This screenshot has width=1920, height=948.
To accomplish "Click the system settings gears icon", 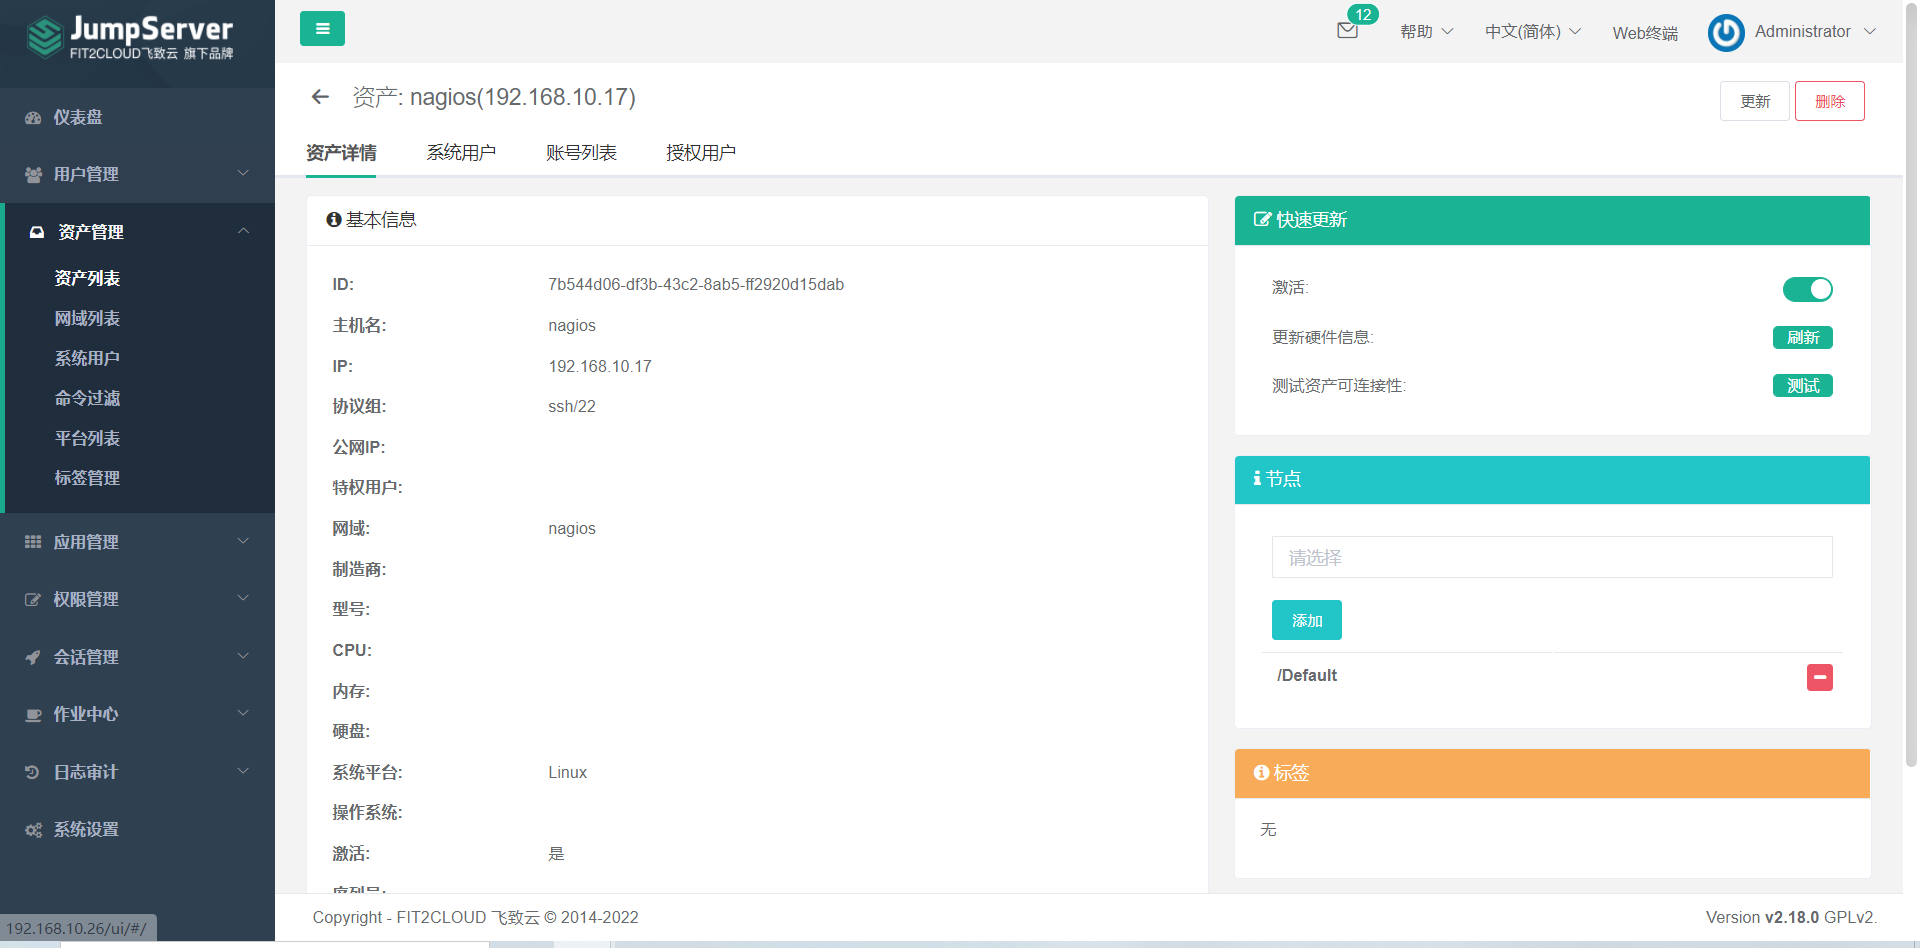I will (33, 830).
